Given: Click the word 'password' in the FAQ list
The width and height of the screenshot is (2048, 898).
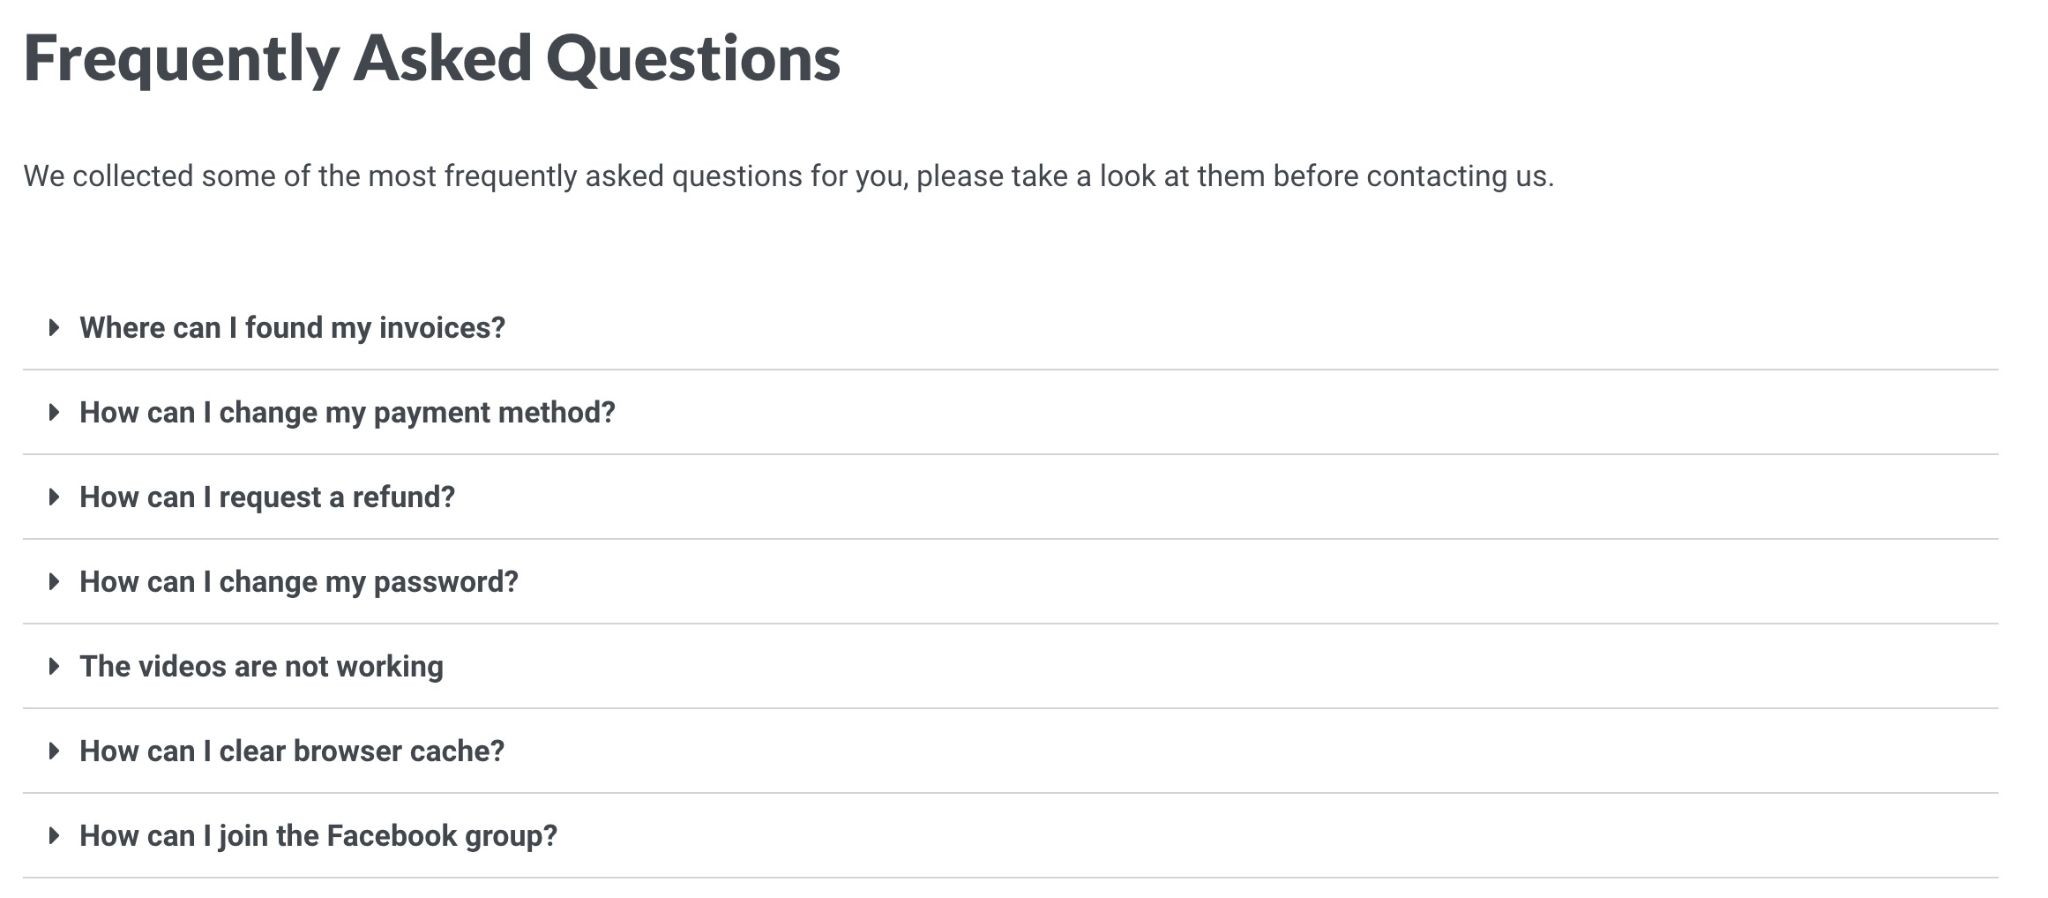Looking at the screenshot, I should [445, 582].
